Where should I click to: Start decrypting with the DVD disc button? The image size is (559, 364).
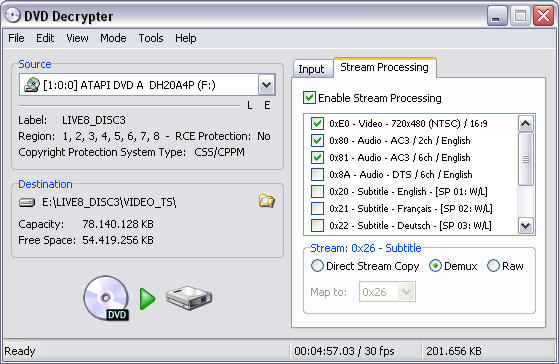106,298
